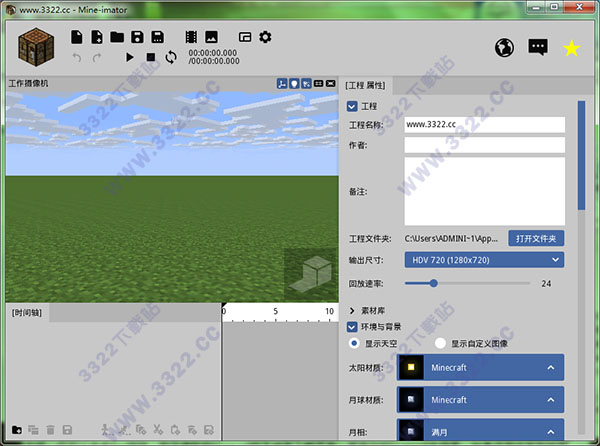Select the 显示天空 radio button
This screenshot has height=446, width=600.
tap(354, 343)
